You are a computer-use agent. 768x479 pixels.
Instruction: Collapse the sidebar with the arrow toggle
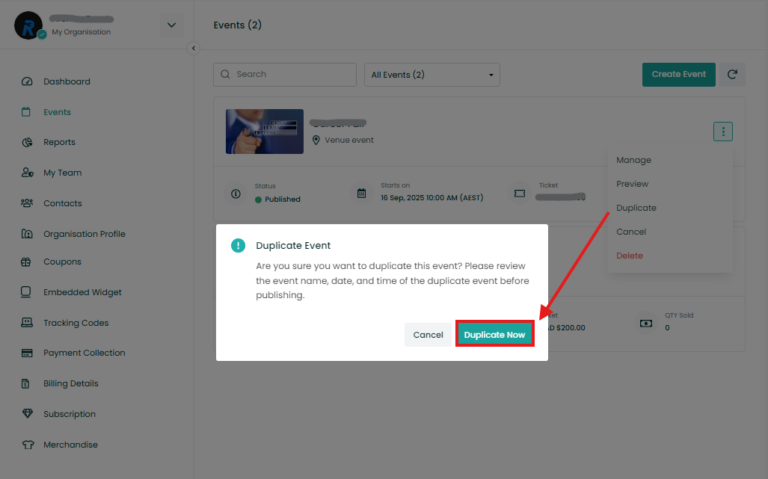pos(193,48)
